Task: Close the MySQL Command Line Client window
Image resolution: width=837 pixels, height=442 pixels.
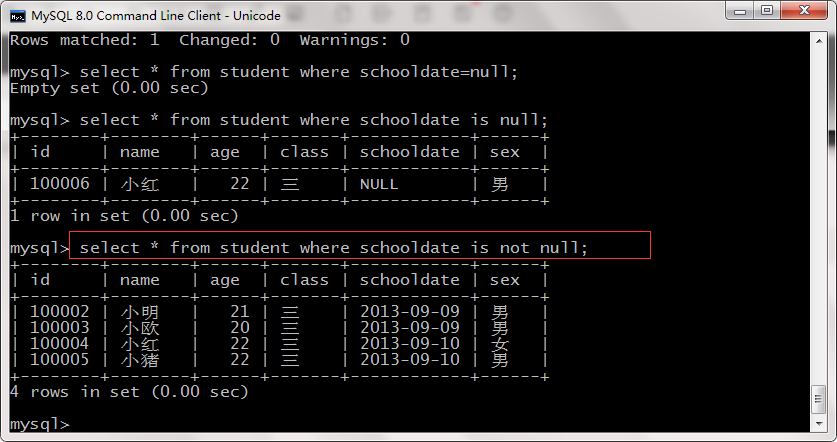Action: point(804,11)
